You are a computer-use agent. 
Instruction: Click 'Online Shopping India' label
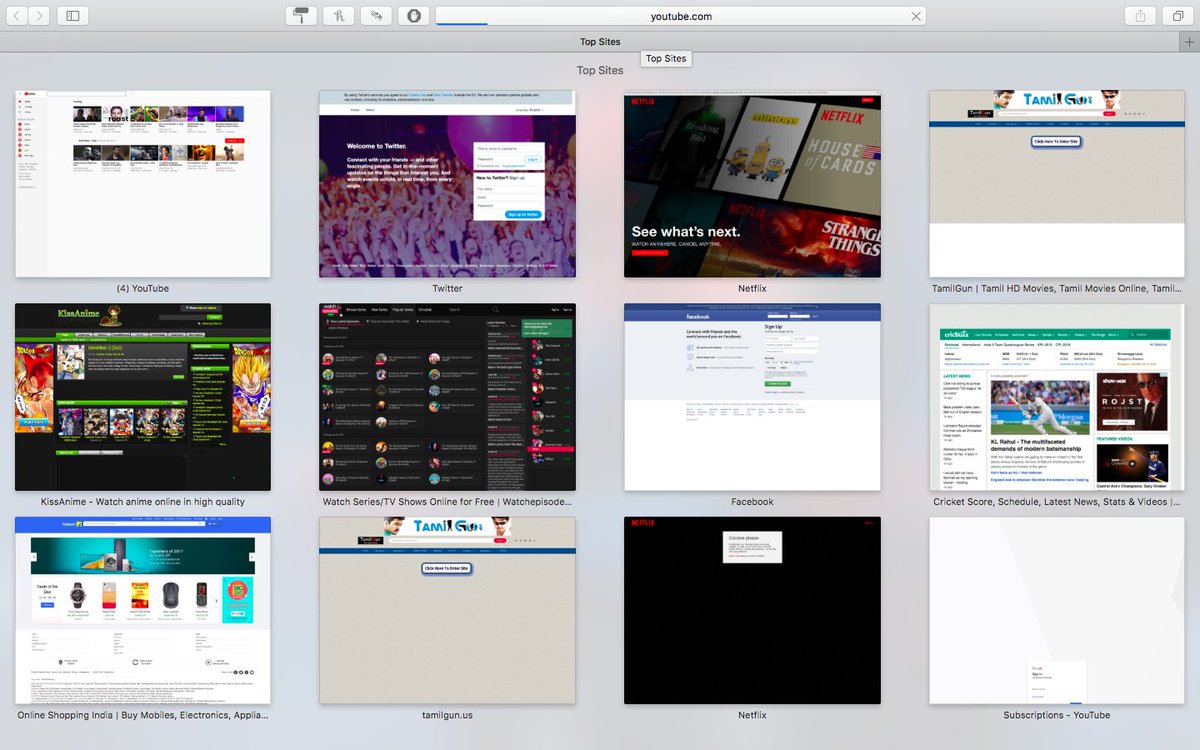[143, 715]
